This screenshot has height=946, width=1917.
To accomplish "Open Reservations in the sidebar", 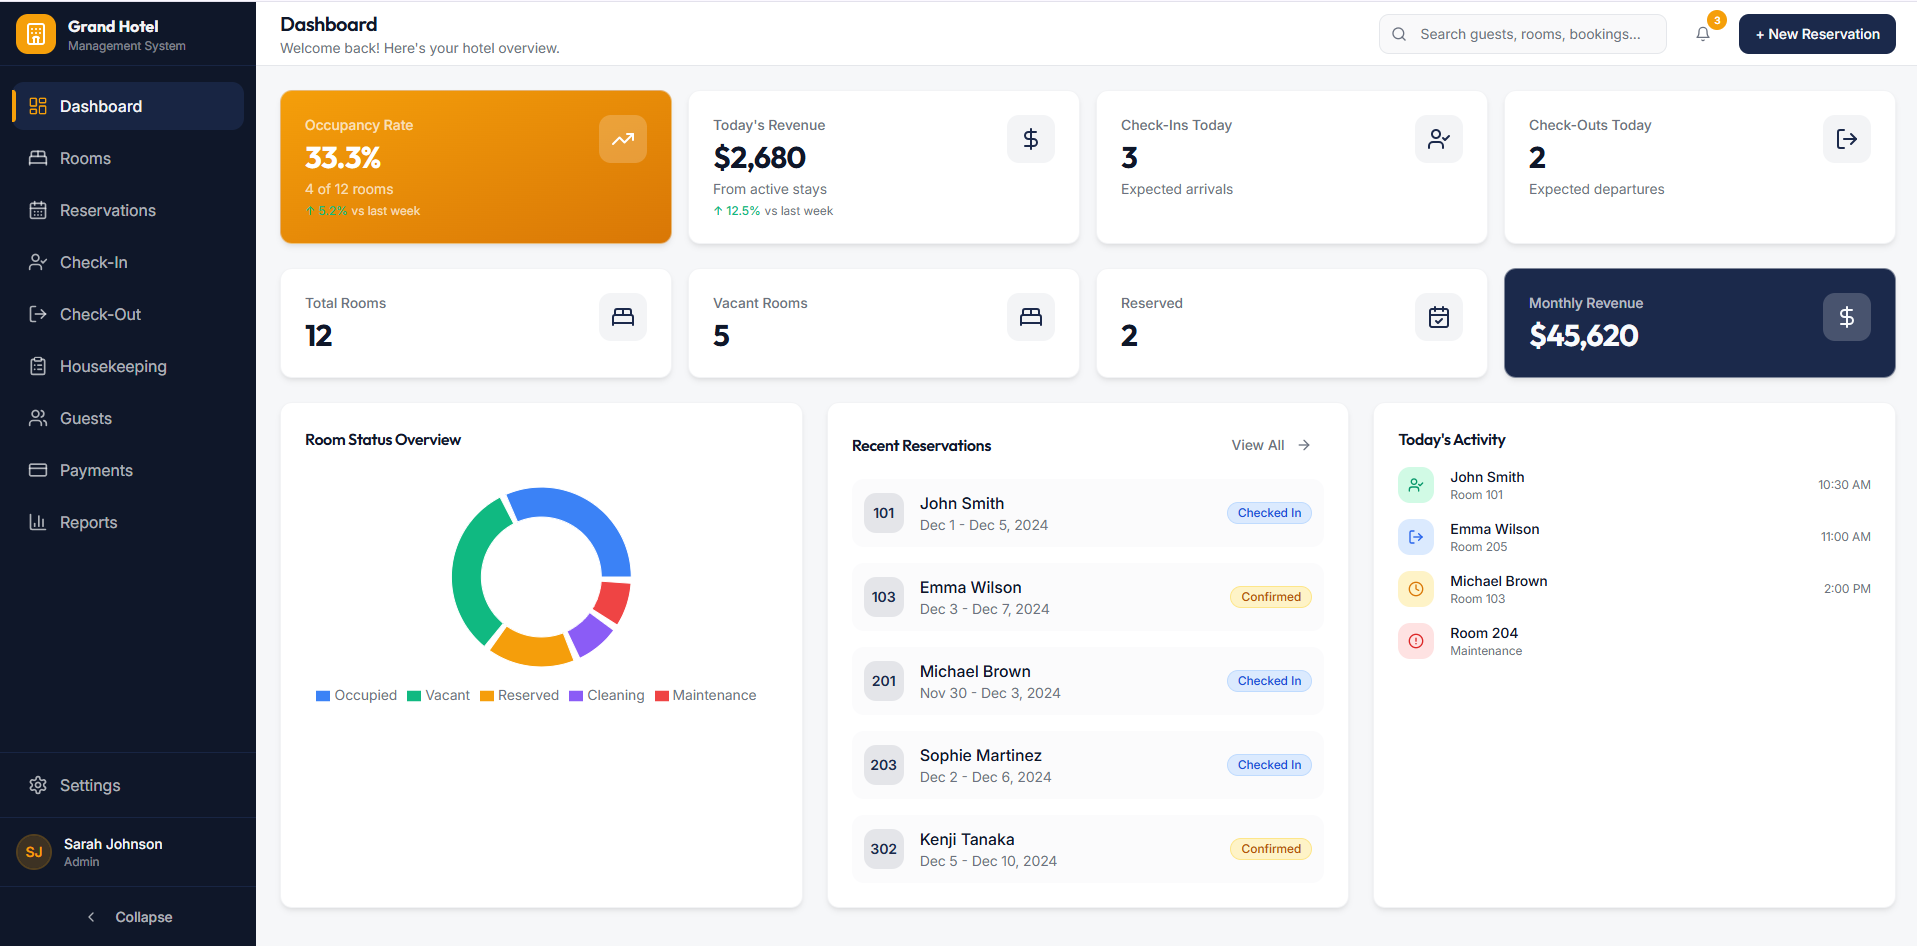I will 128,210.
